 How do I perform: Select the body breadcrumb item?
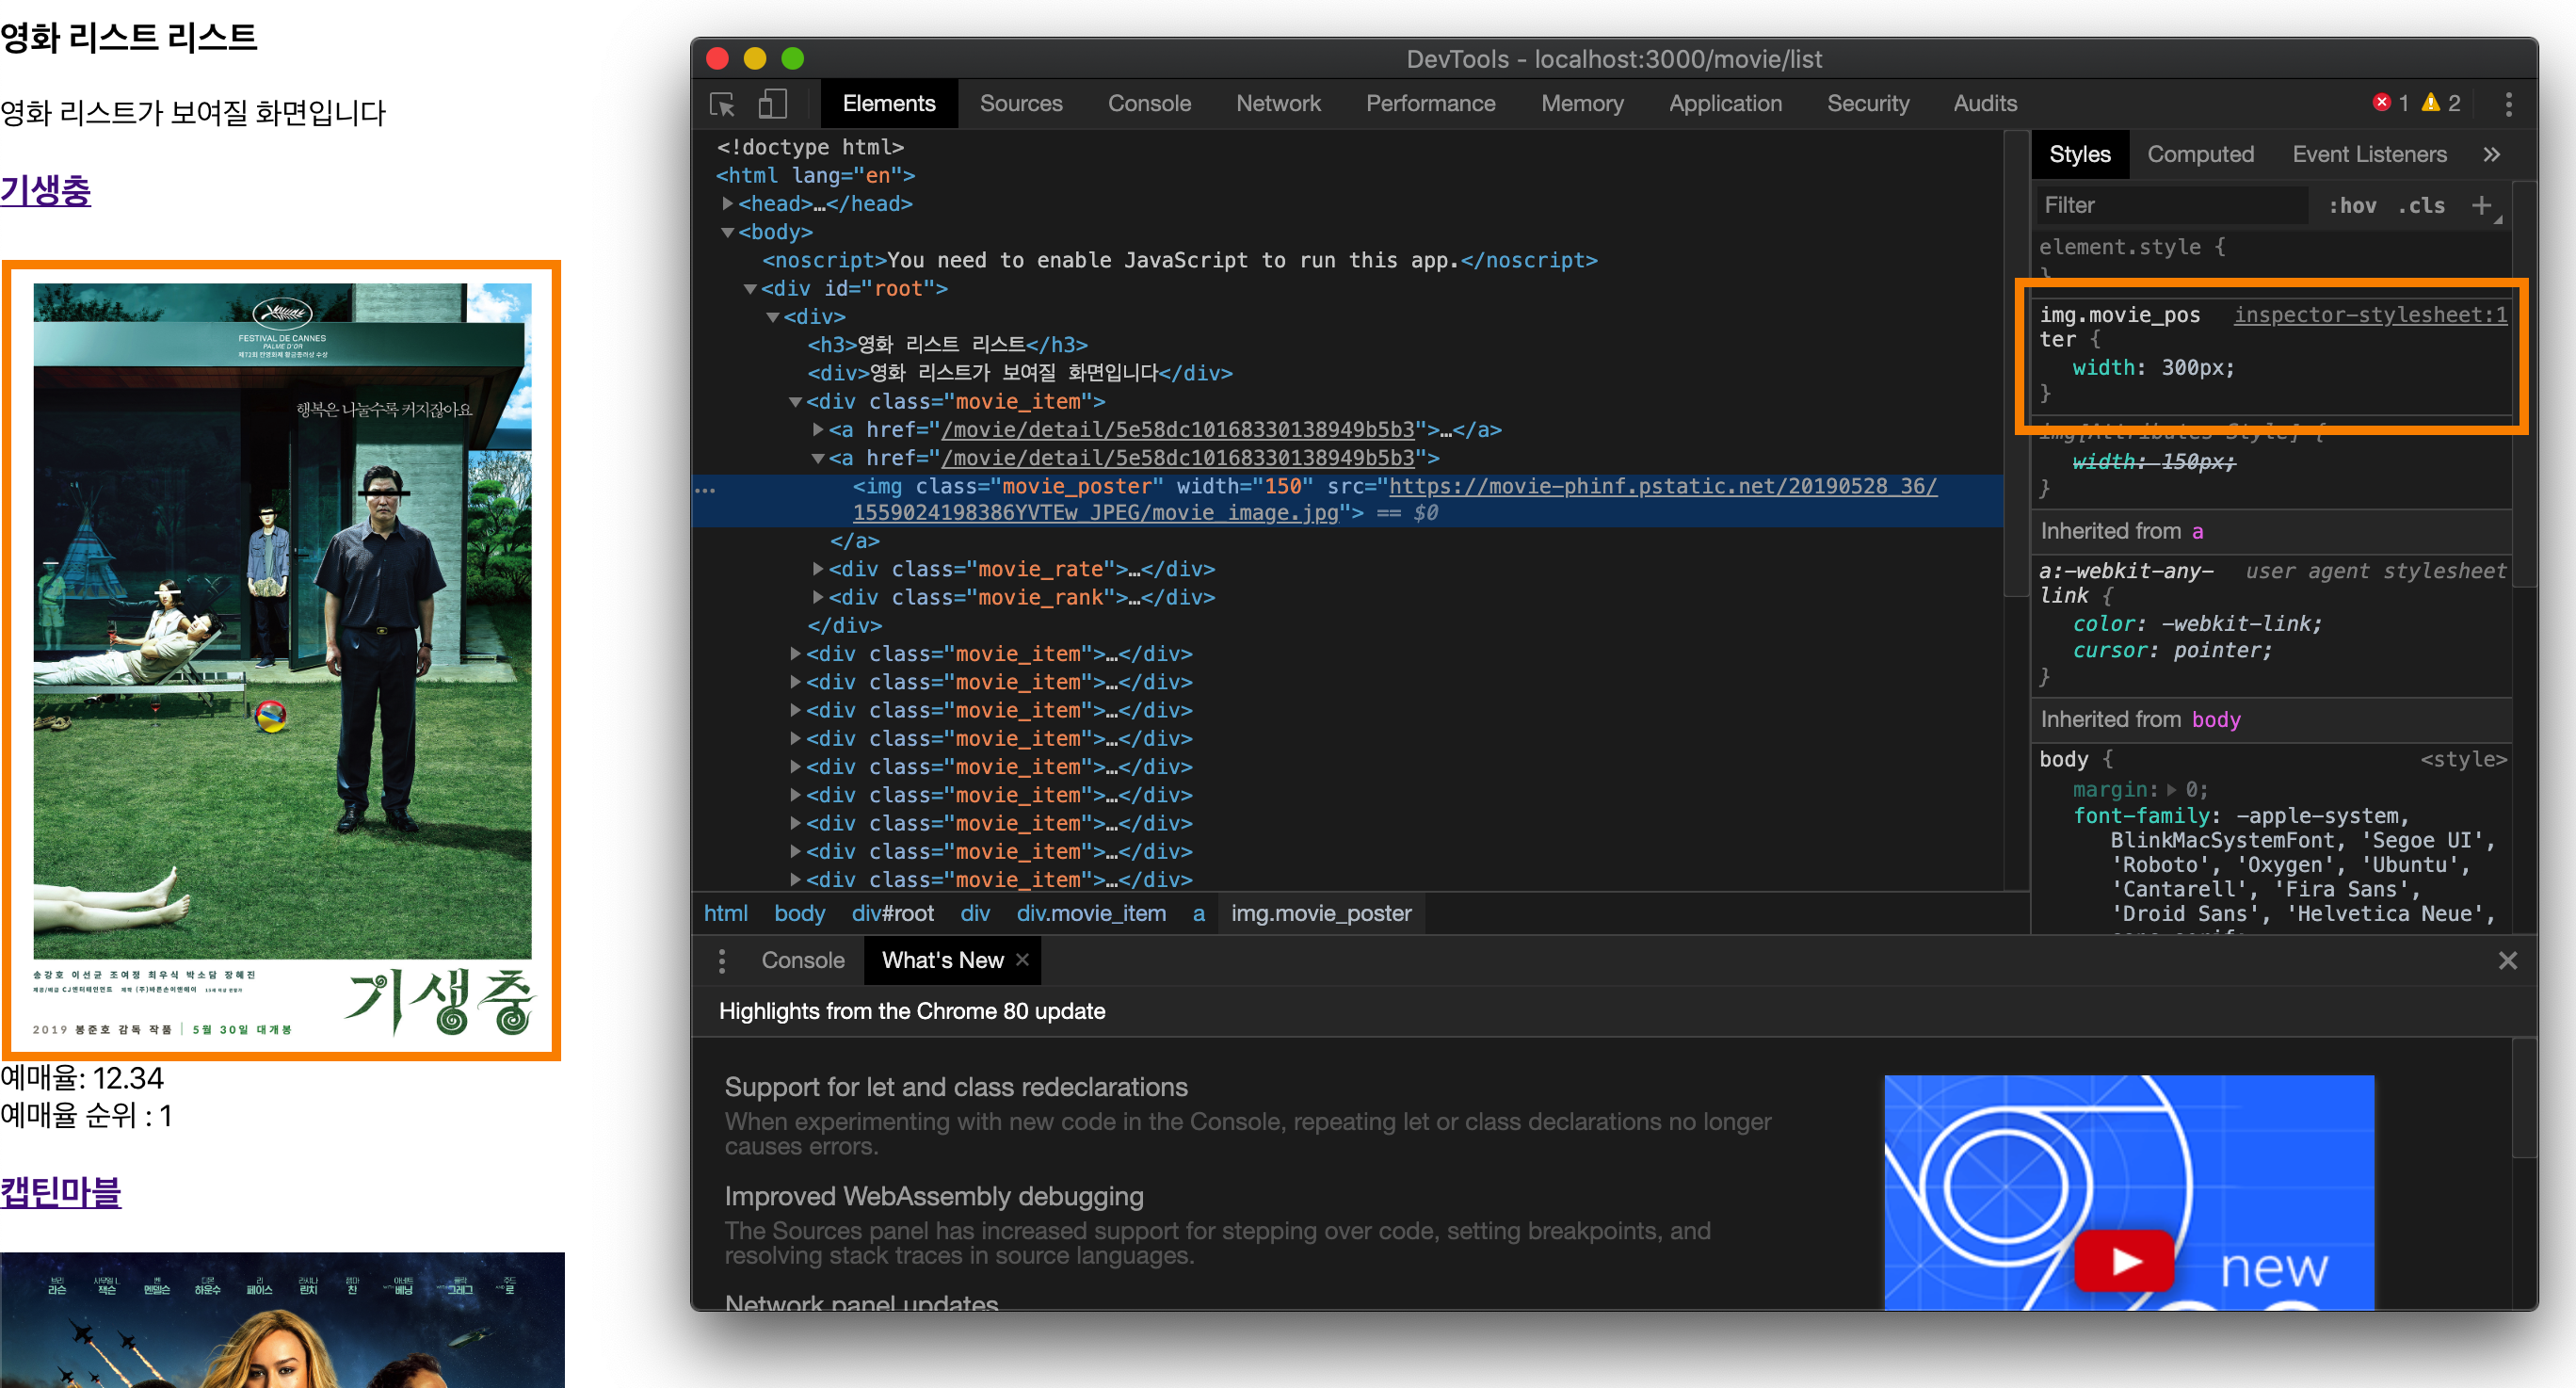[x=799, y=913]
